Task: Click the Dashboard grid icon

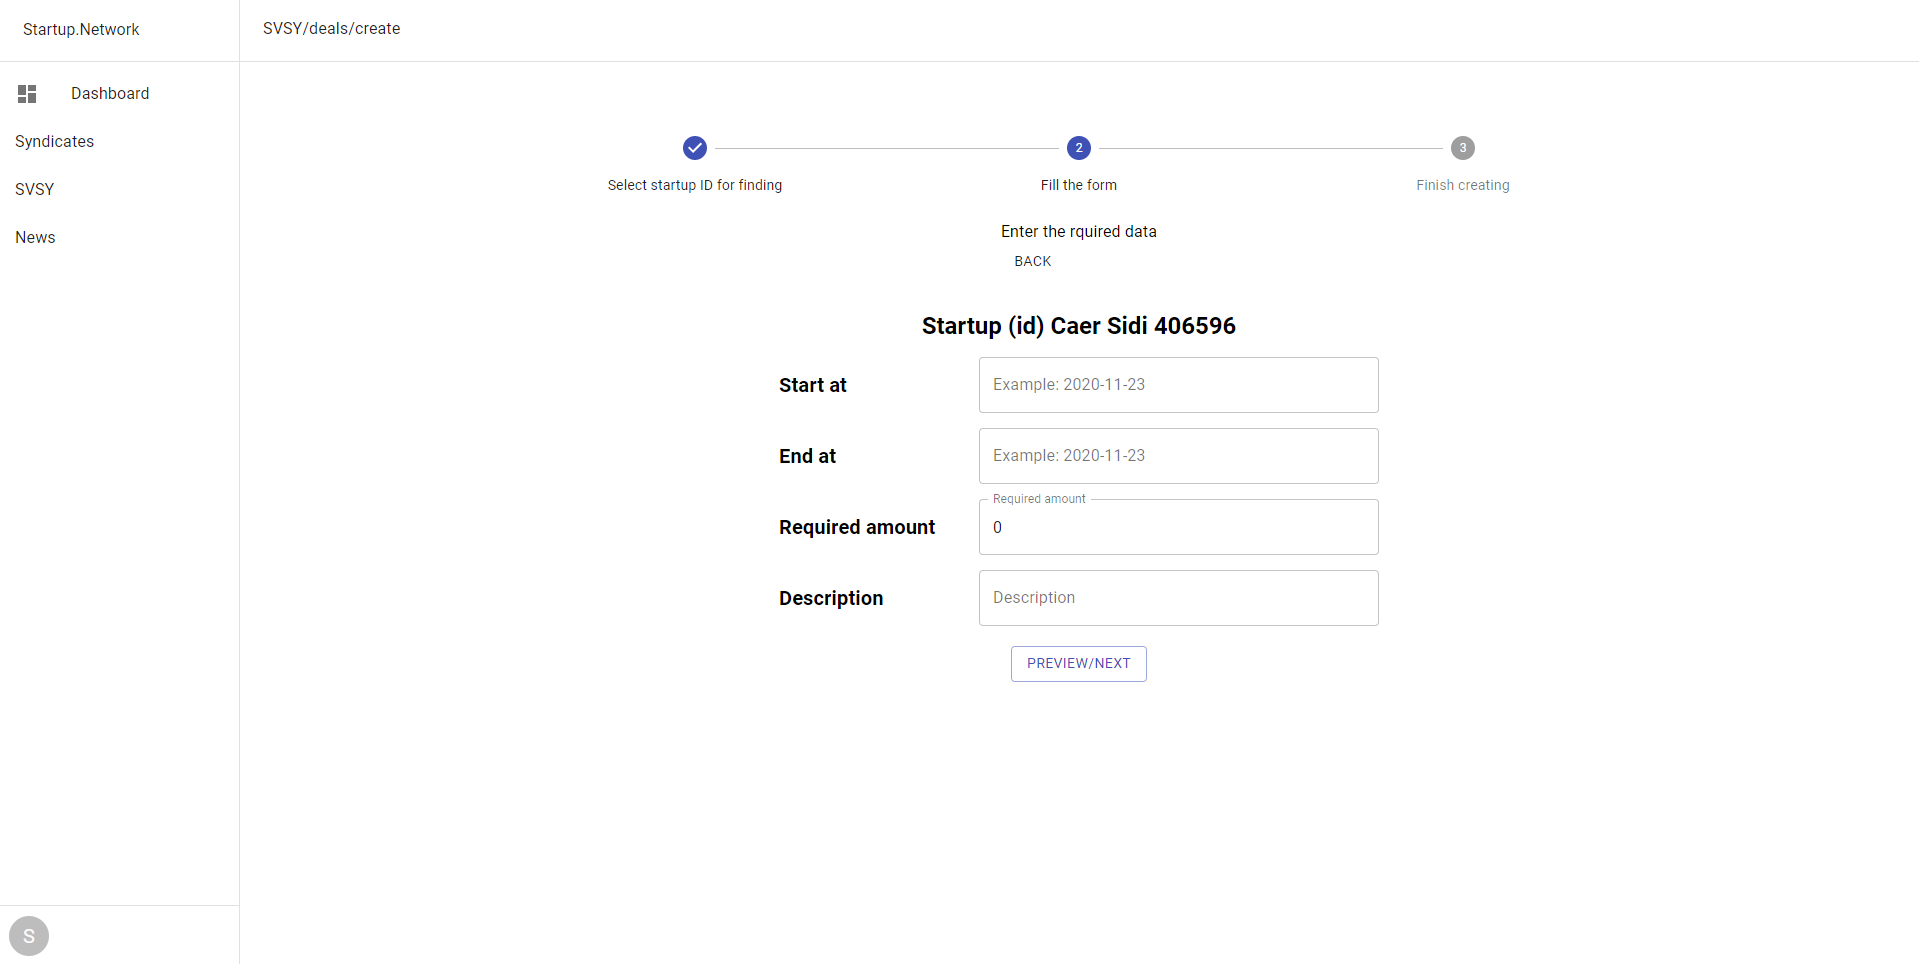Action: tap(27, 94)
